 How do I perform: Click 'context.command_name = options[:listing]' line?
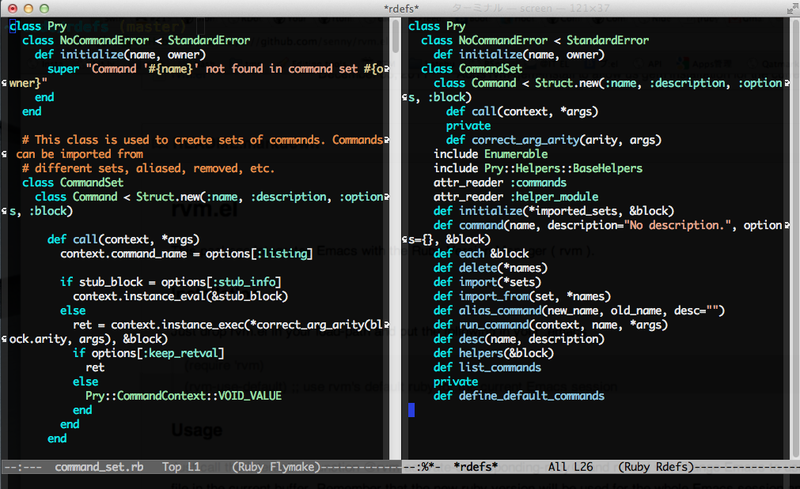pos(186,254)
